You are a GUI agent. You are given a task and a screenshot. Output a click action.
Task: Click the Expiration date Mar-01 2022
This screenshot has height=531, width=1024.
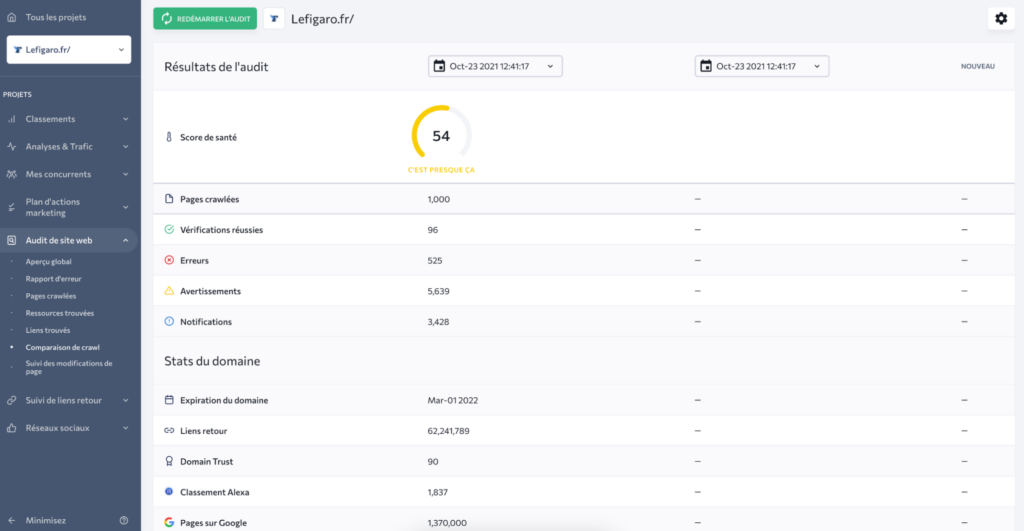pos(453,400)
